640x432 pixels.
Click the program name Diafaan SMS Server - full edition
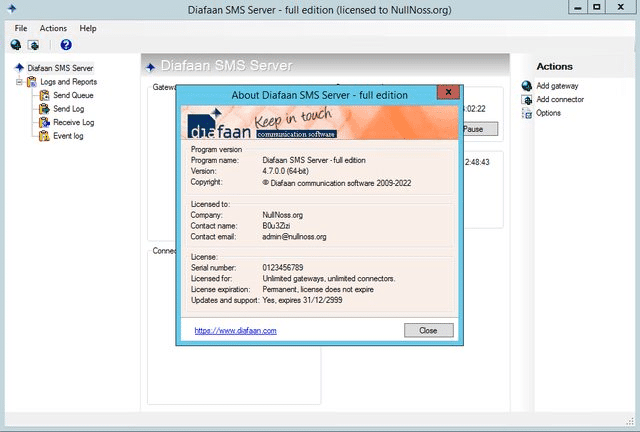click(x=314, y=160)
